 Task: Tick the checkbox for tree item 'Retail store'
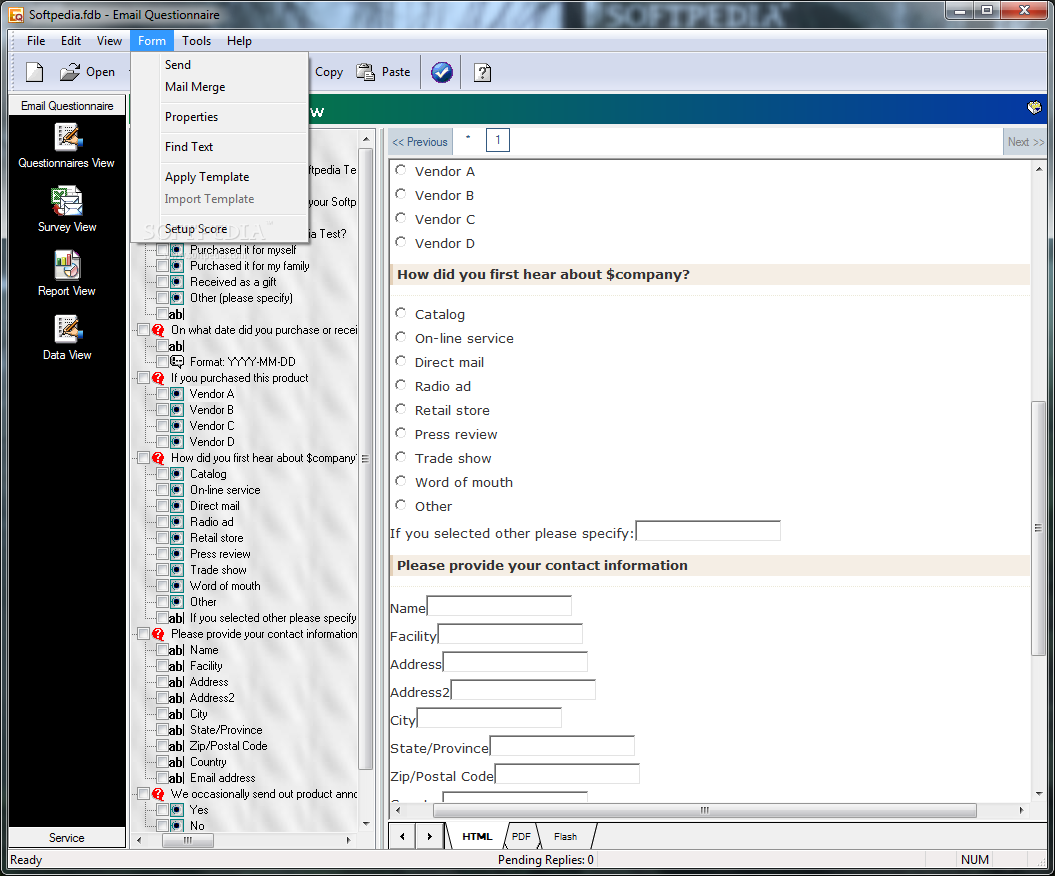163,538
